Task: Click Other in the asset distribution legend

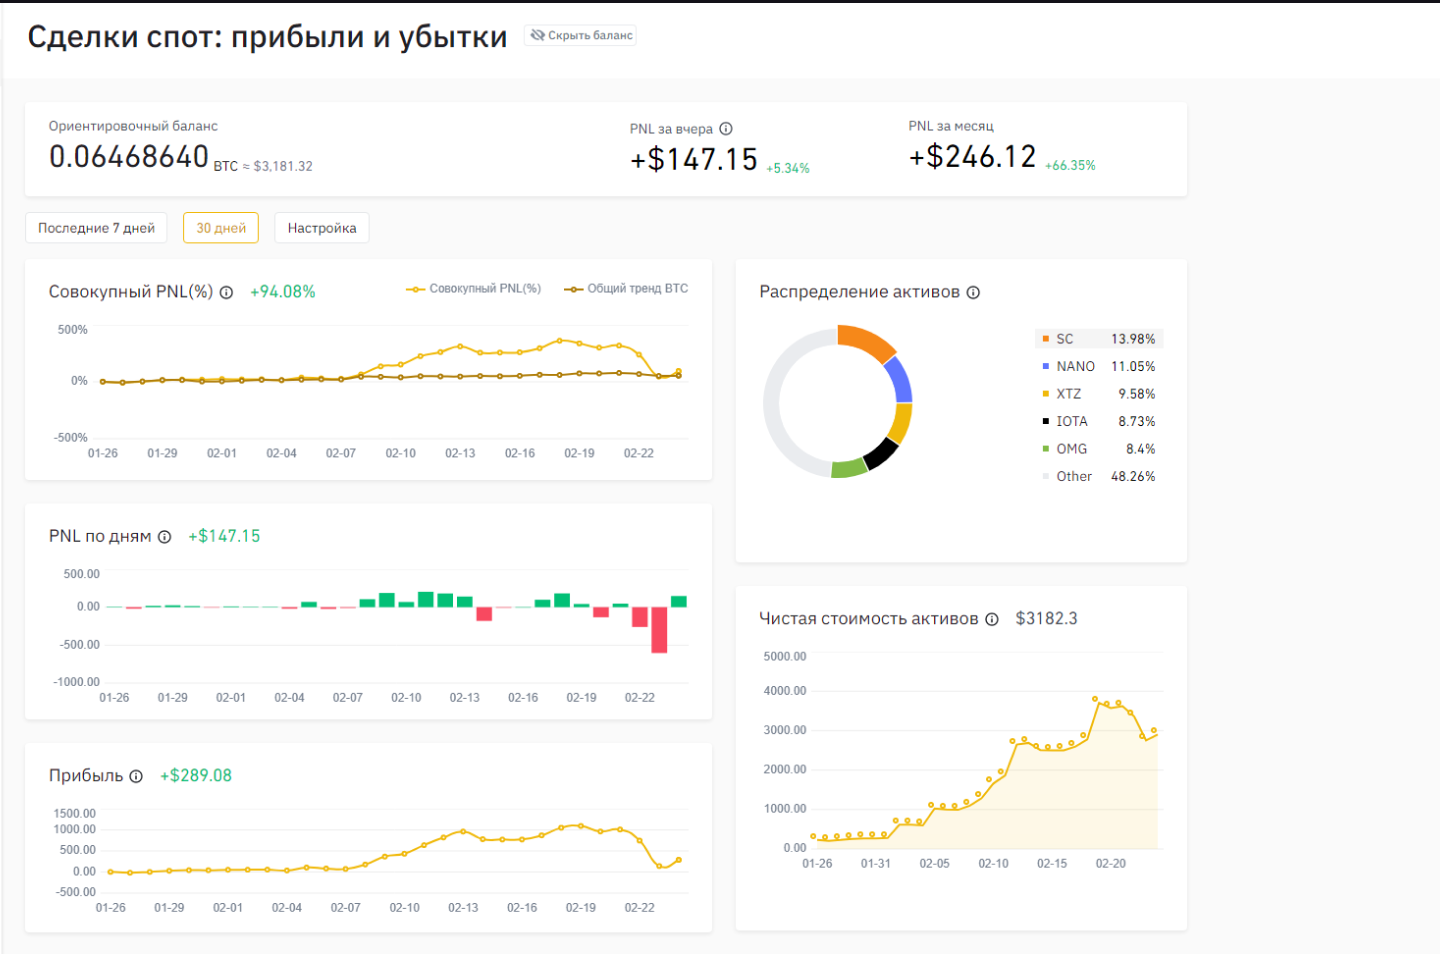Action: tap(1074, 477)
